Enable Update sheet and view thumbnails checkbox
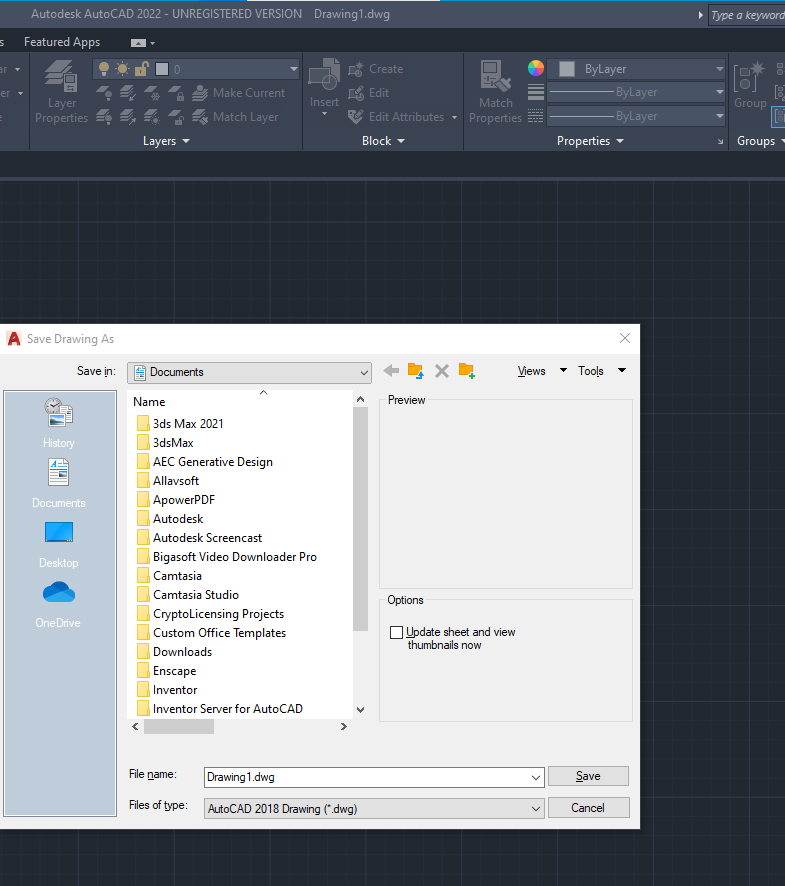 coord(397,633)
